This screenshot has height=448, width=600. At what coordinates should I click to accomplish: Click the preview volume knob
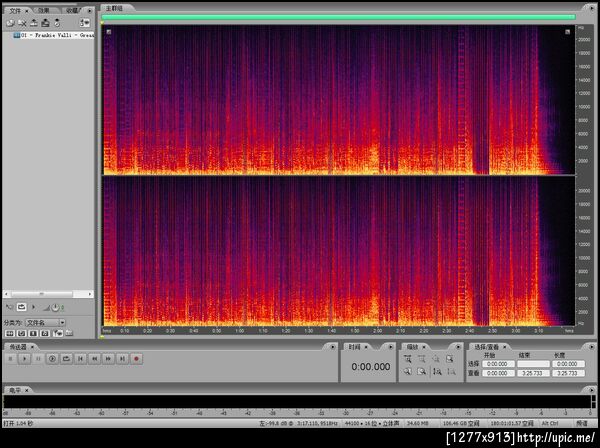55,307
